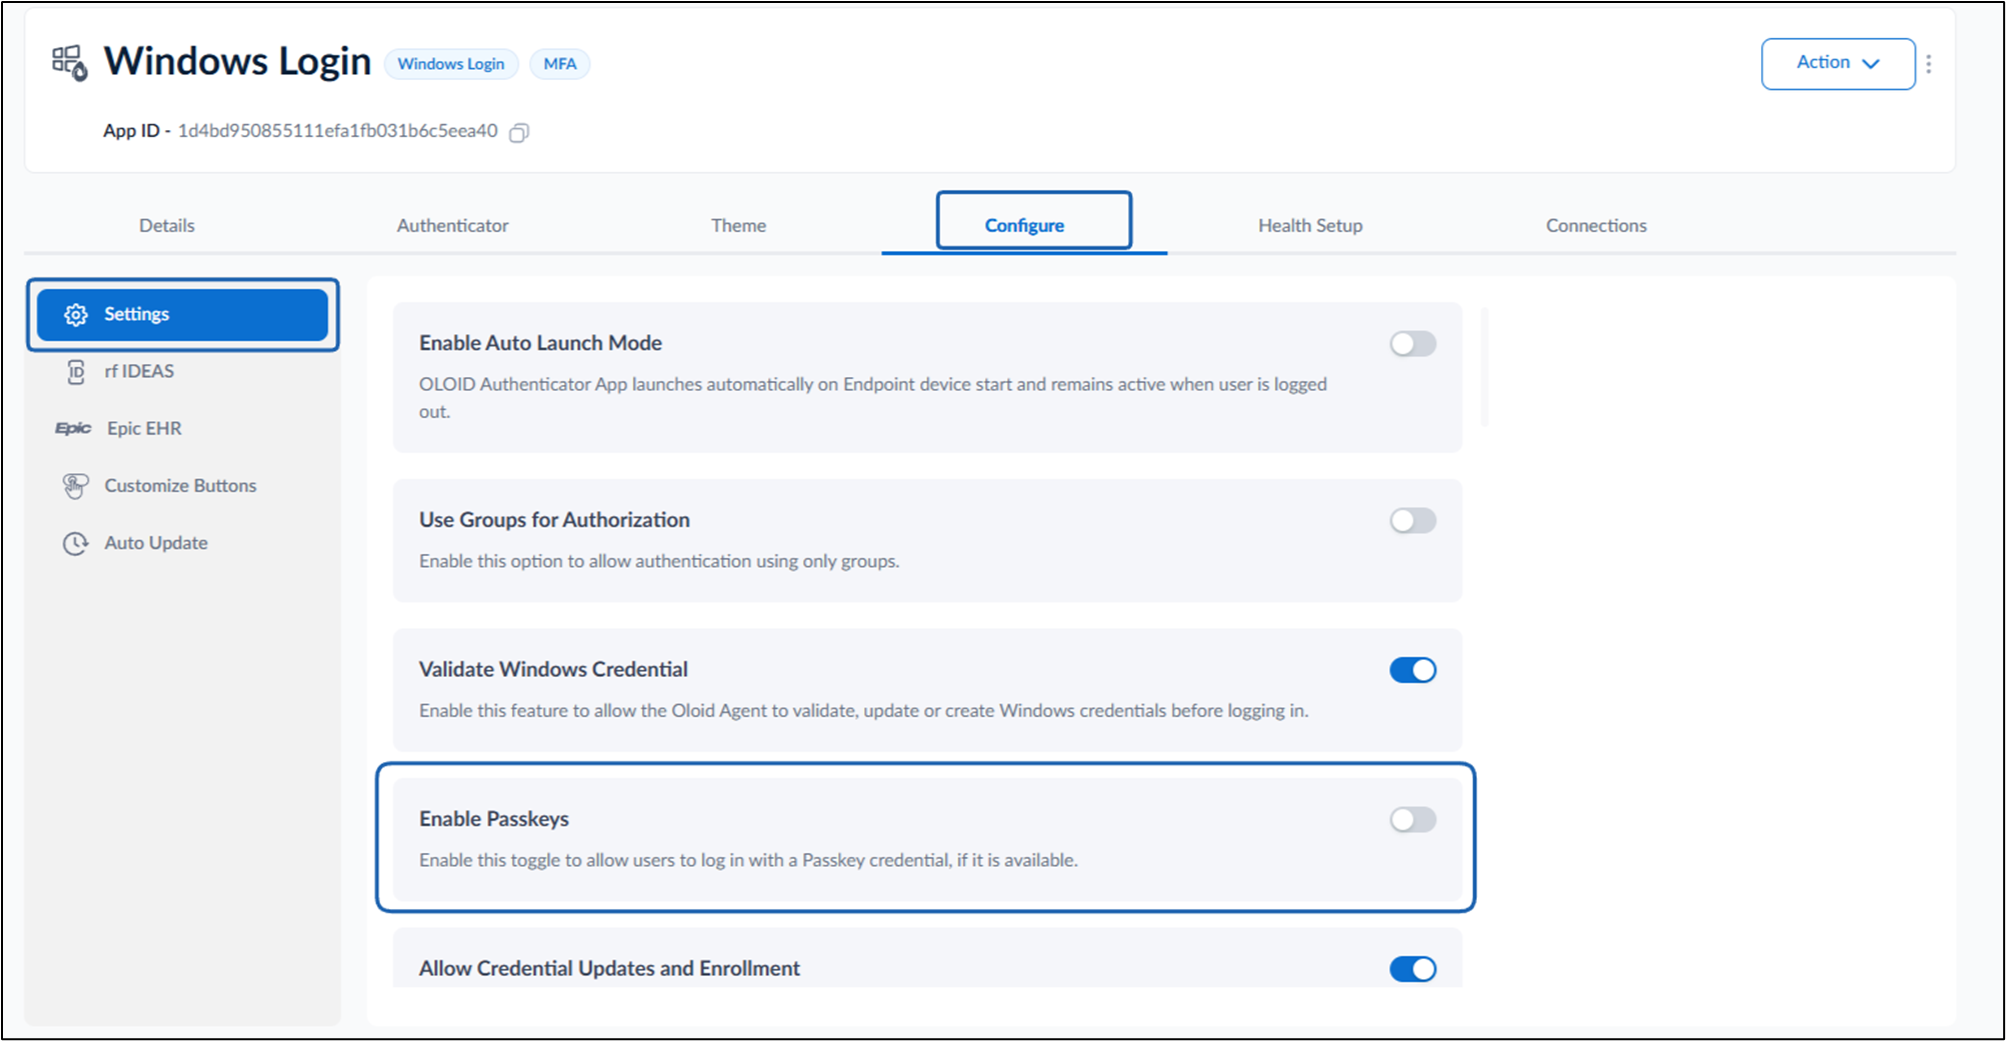
Task: Turn on Use Groups for Authorization
Action: [x=1412, y=521]
